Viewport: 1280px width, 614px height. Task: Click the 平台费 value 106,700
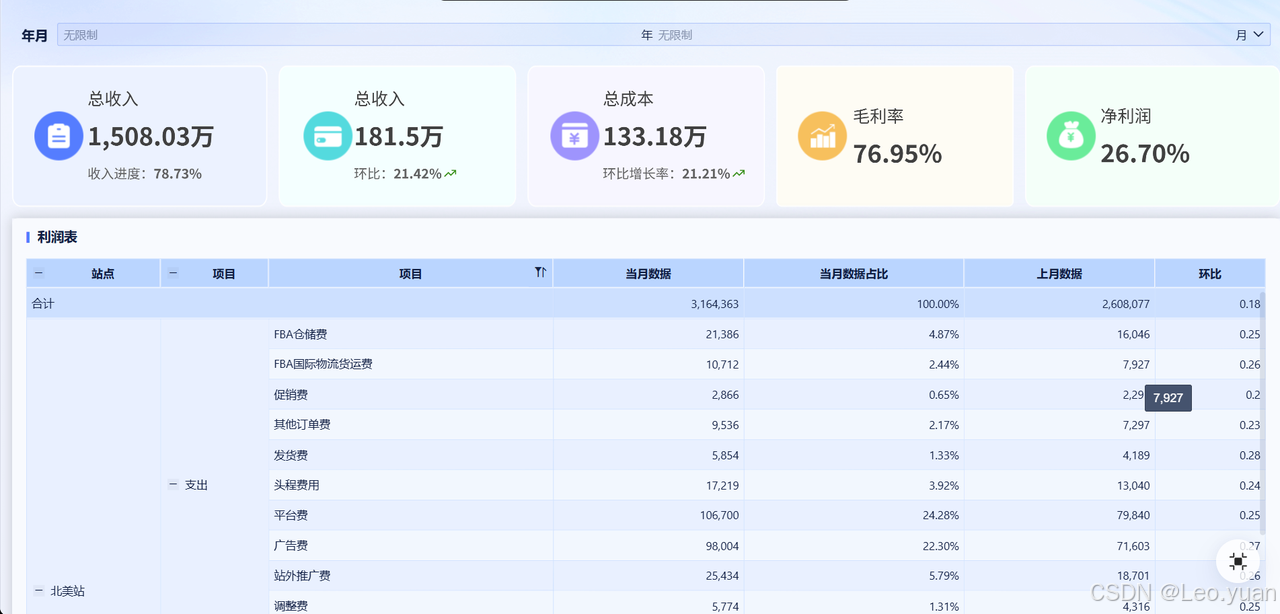coord(720,515)
